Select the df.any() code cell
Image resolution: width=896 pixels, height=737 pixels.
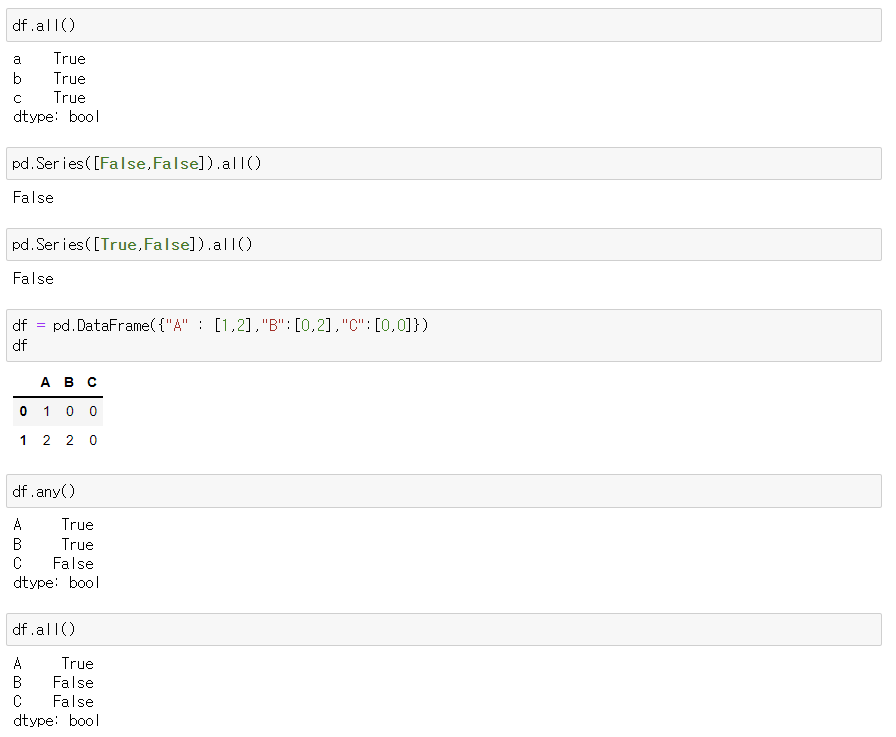pos(443,491)
